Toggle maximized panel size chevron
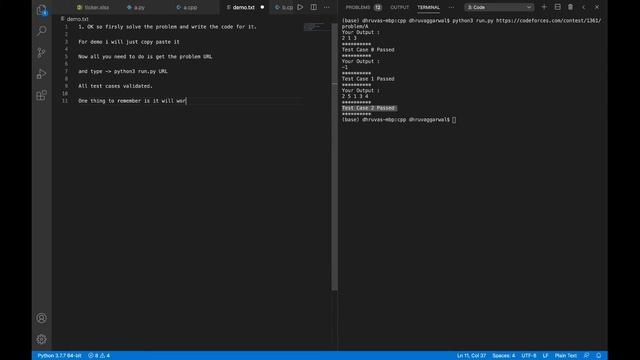640x360 pixels. [584, 7]
